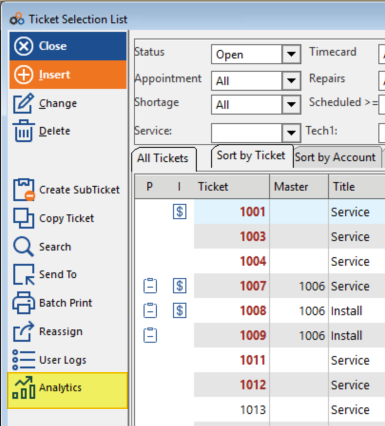Select ticket number 1003
This screenshot has width=385, height=426.
tap(253, 236)
